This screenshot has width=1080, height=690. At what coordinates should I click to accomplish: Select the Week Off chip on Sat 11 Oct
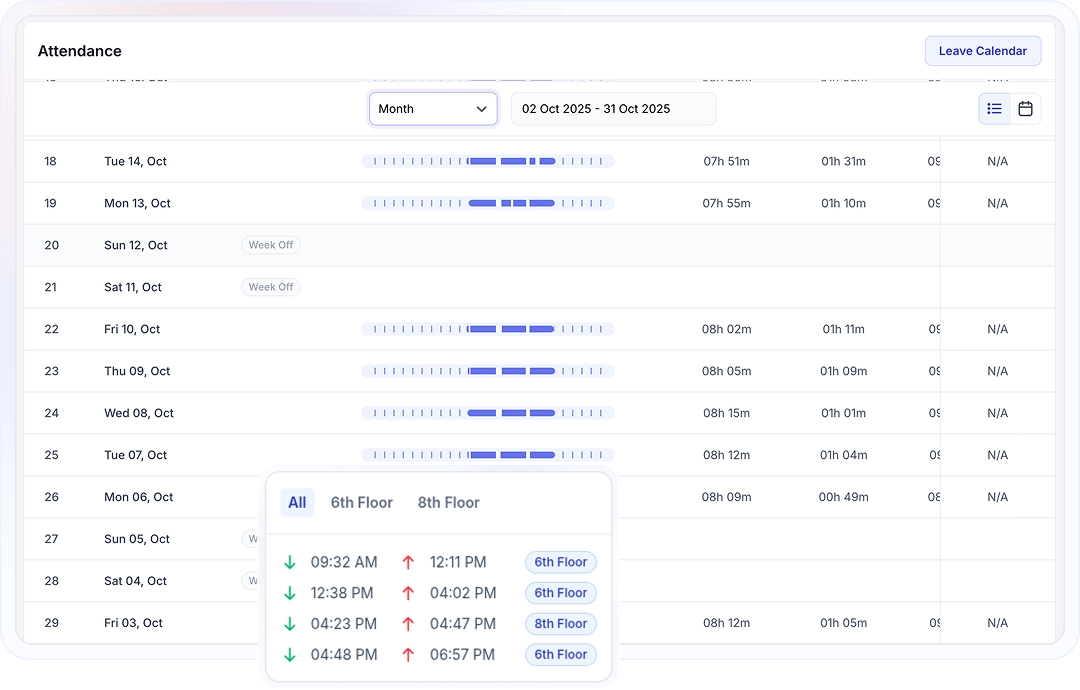click(270, 286)
